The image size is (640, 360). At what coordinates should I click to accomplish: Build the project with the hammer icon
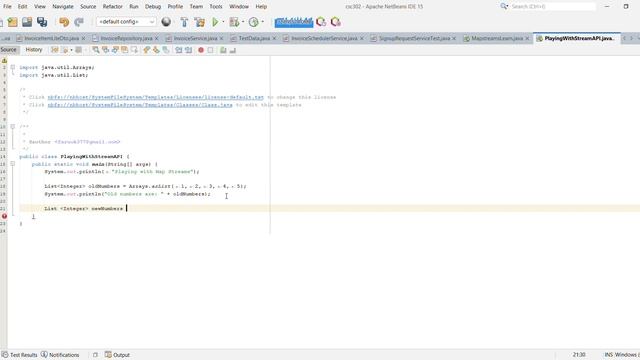coord(184,22)
